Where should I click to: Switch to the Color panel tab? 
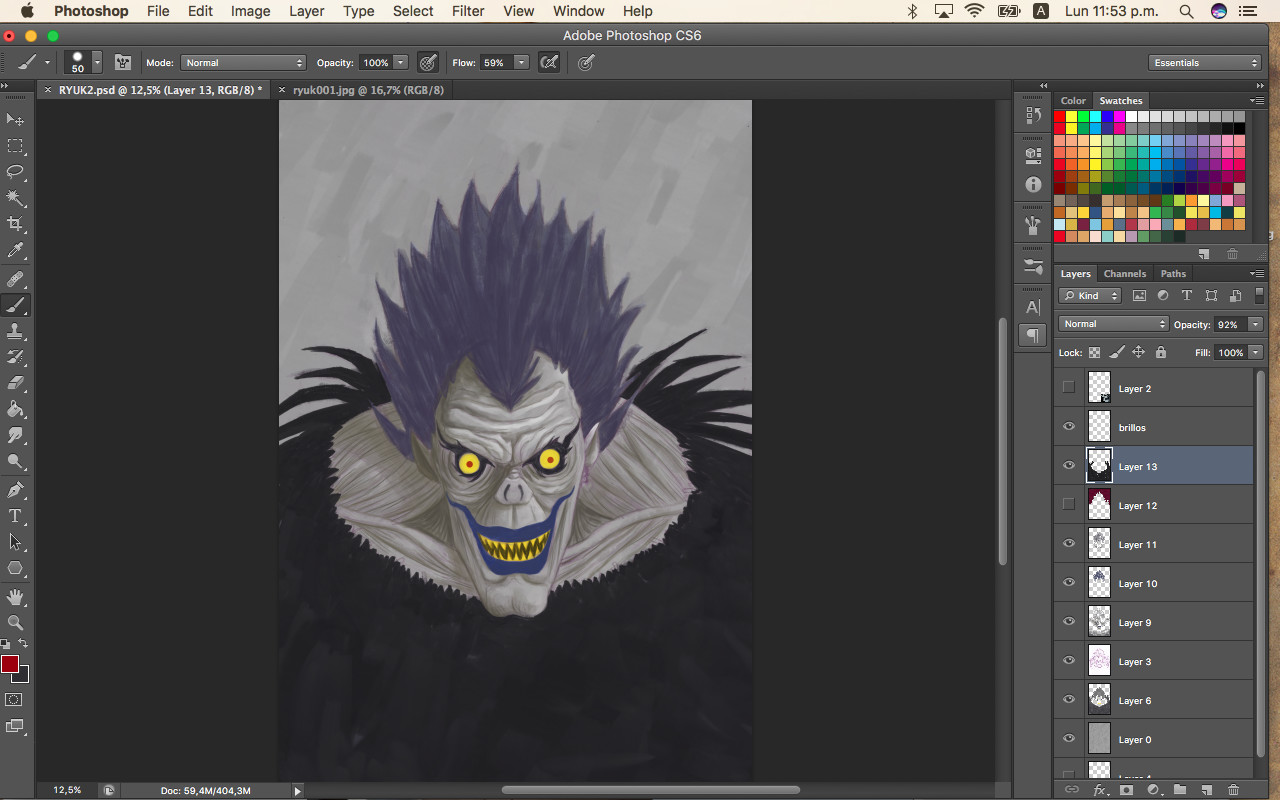pyautogui.click(x=1073, y=100)
